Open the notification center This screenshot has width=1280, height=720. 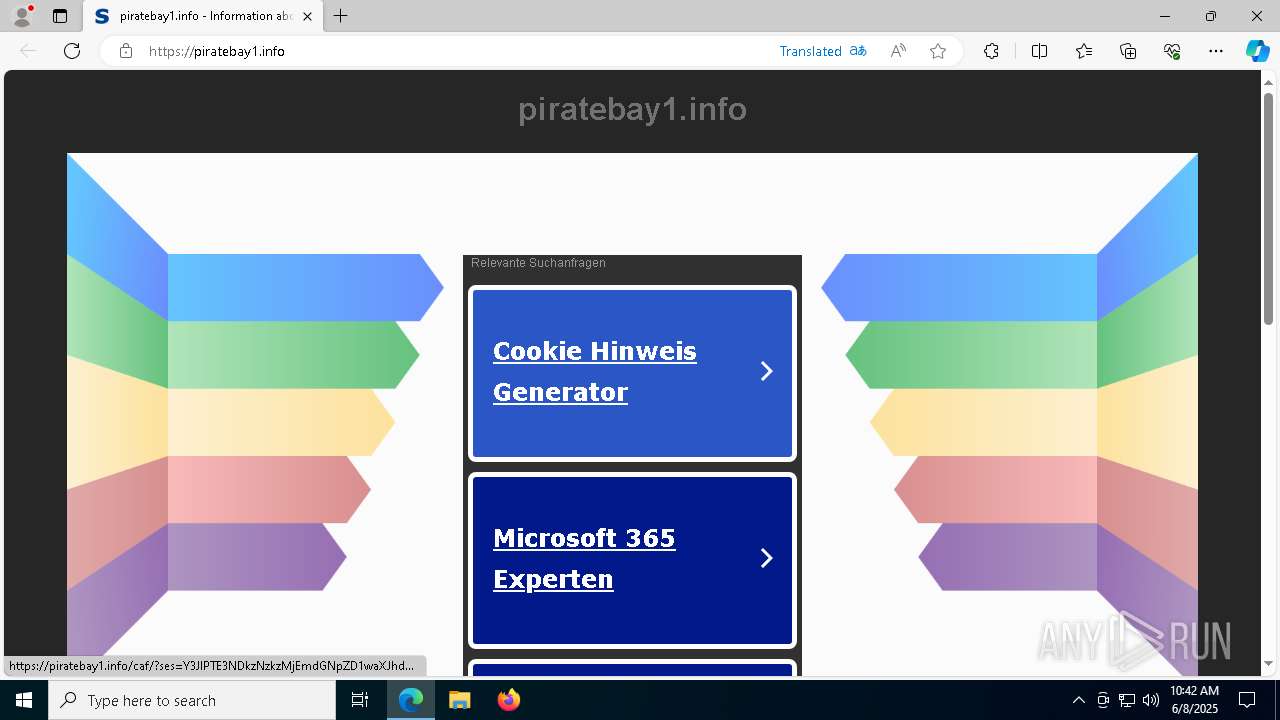pos(1247,700)
